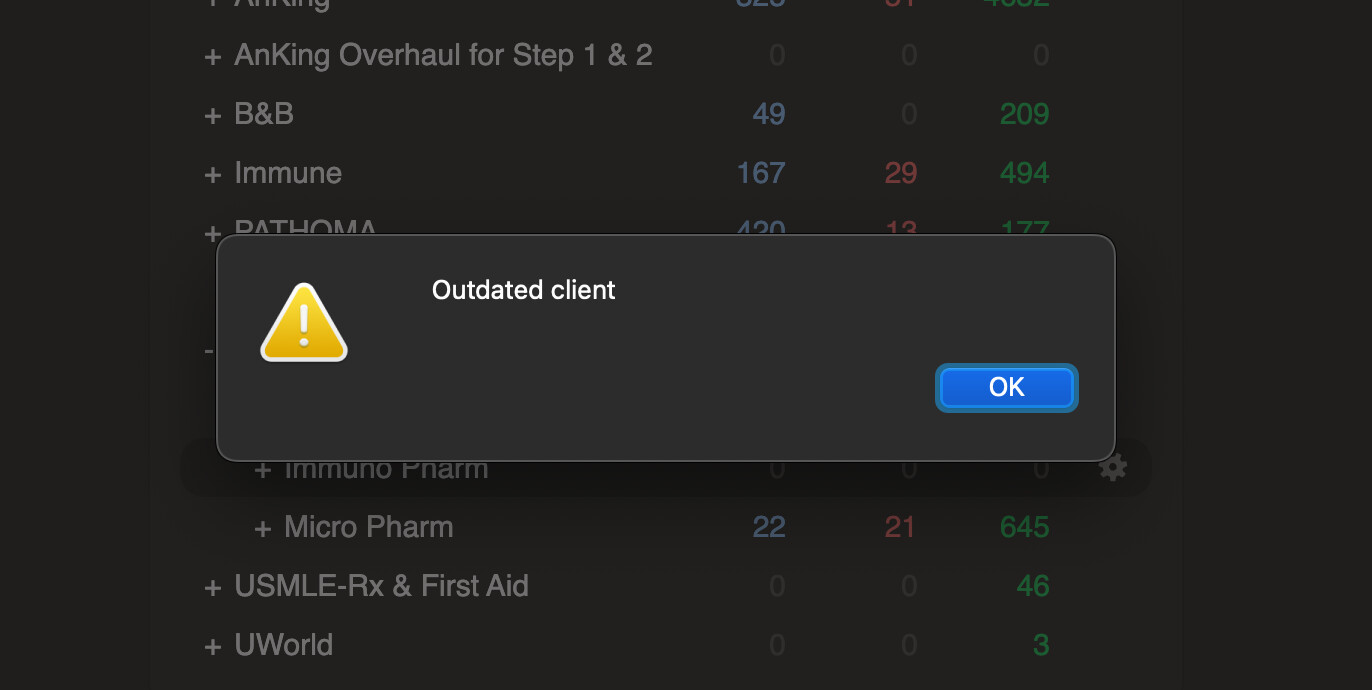Click Micro Pharm's blue new count 22
The image size is (1372, 690).
click(x=769, y=527)
